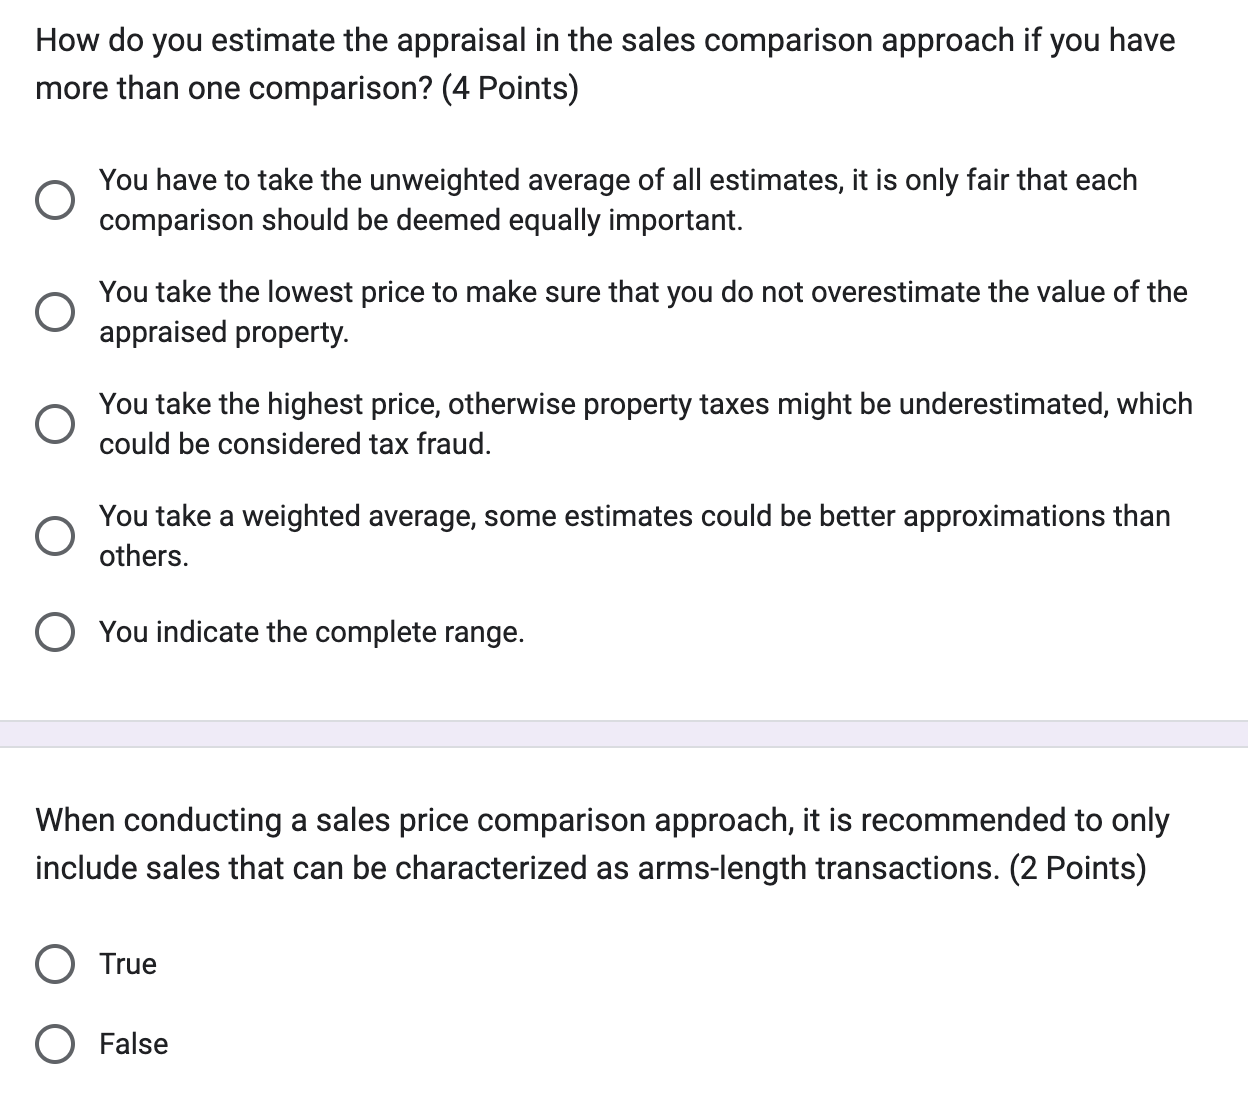Select True for the arms-length question
The width and height of the screenshot is (1248, 1114).
point(56,964)
